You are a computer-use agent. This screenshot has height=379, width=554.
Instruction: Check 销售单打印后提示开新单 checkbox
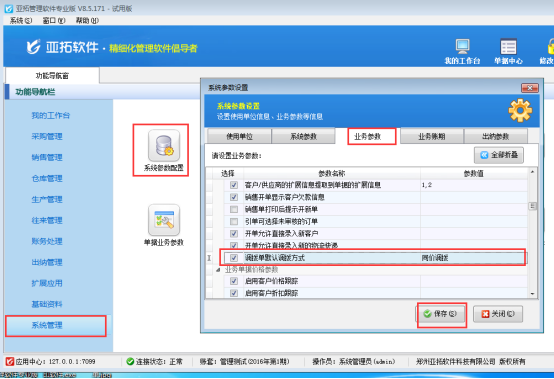(234, 209)
